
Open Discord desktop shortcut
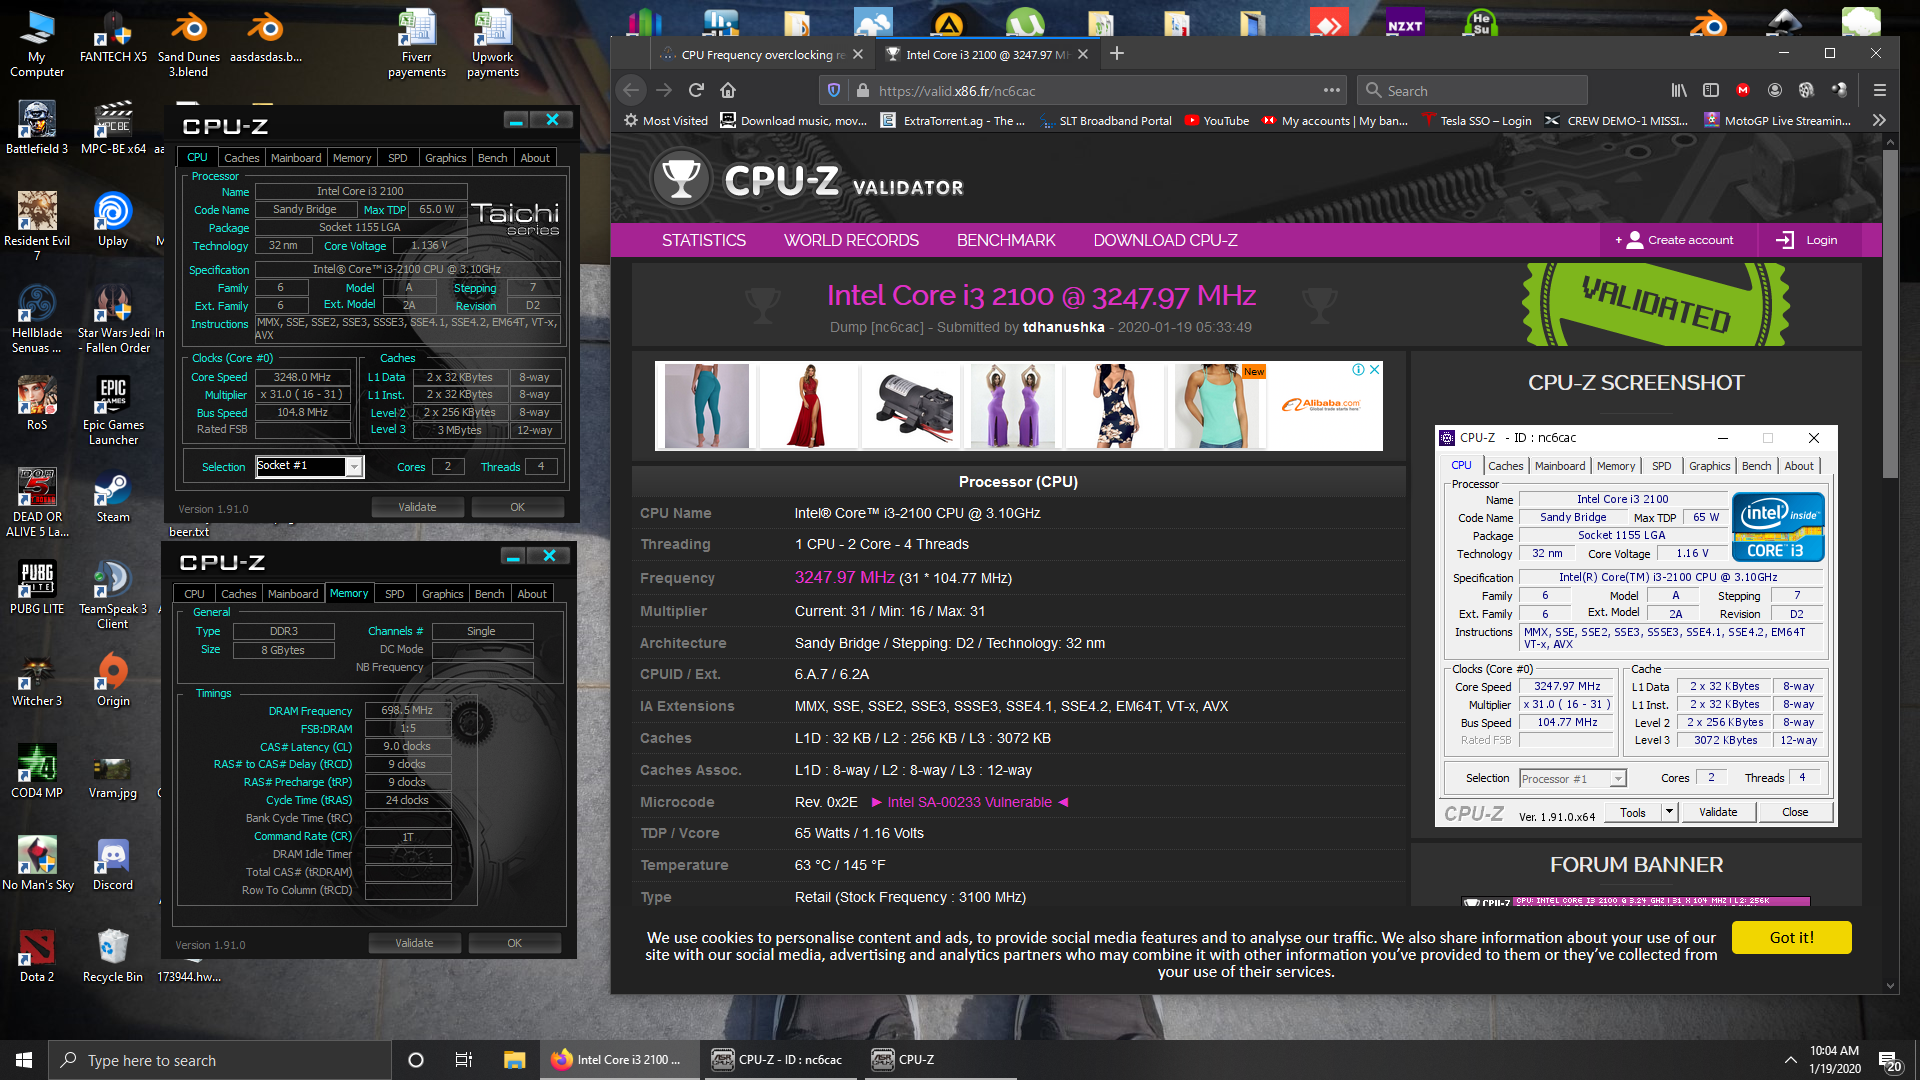[x=113, y=864]
